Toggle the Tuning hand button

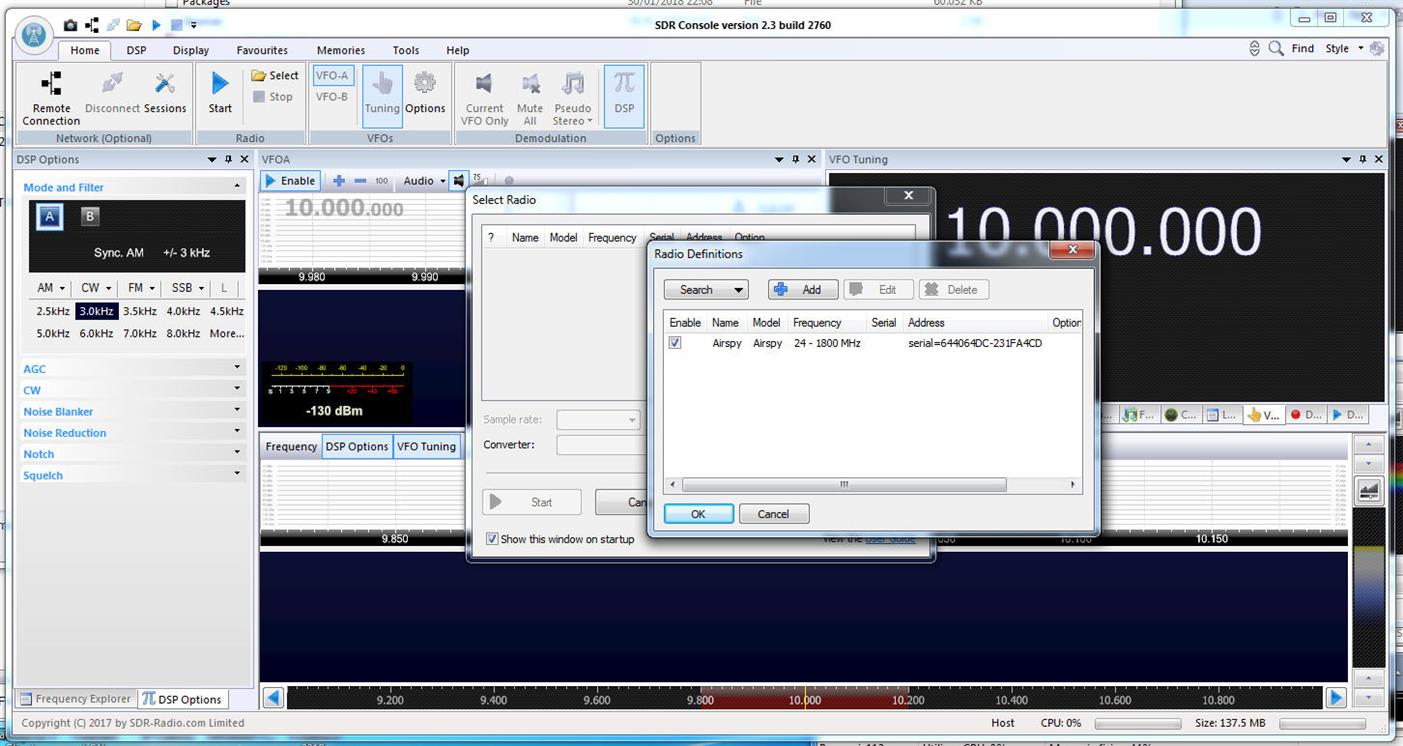[382, 96]
